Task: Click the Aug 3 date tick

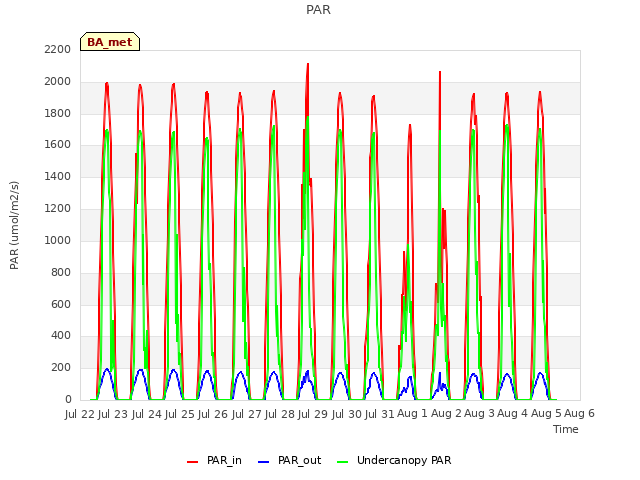Action: (x=480, y=414)
